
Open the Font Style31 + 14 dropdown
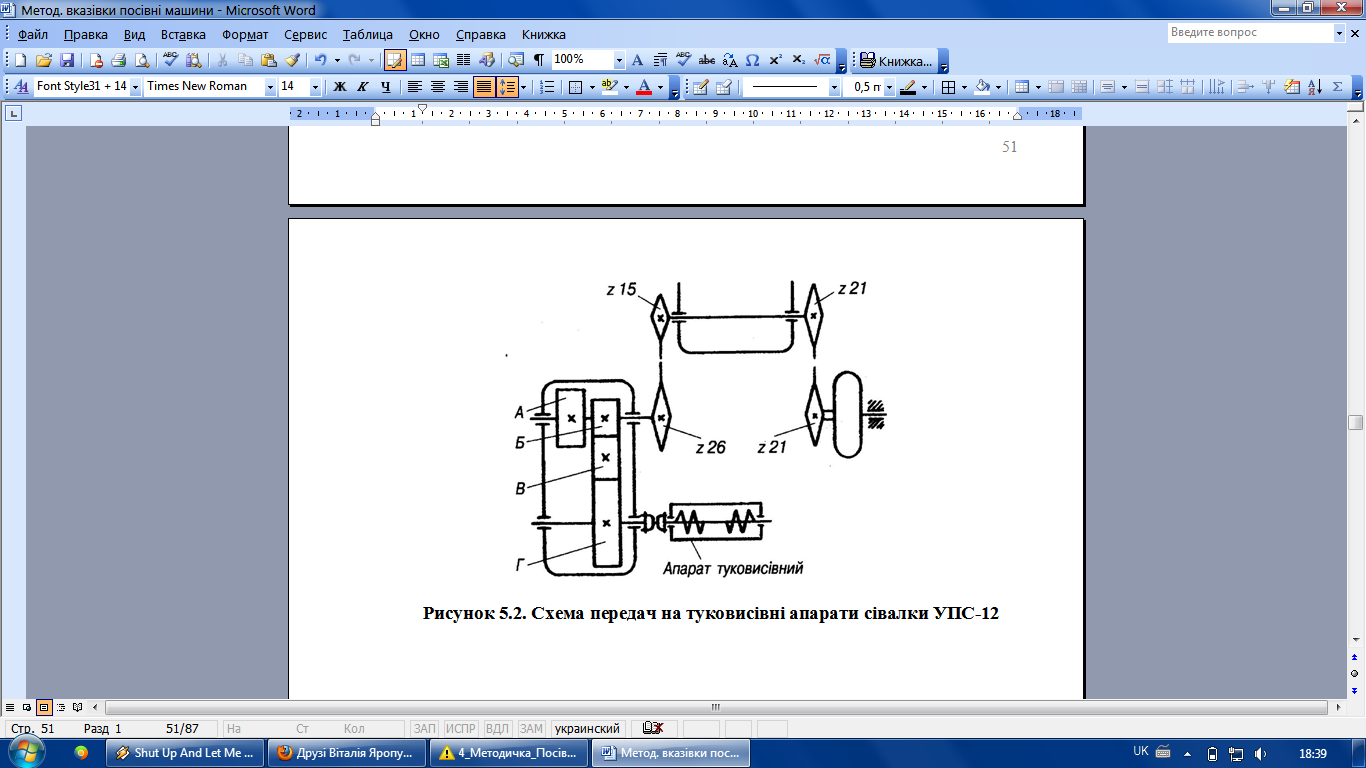[x=135, y=87]
